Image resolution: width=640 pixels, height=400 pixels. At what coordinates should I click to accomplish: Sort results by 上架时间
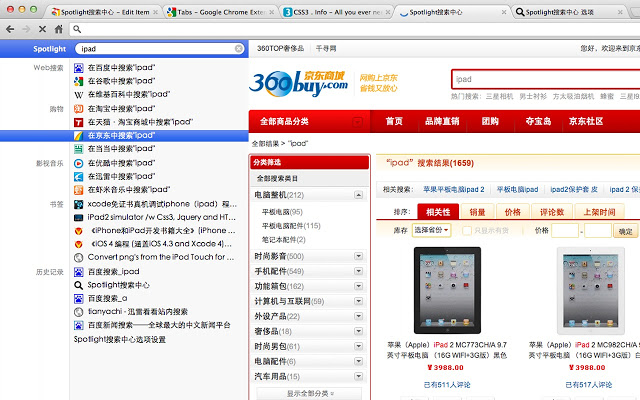tap(599, 212)
